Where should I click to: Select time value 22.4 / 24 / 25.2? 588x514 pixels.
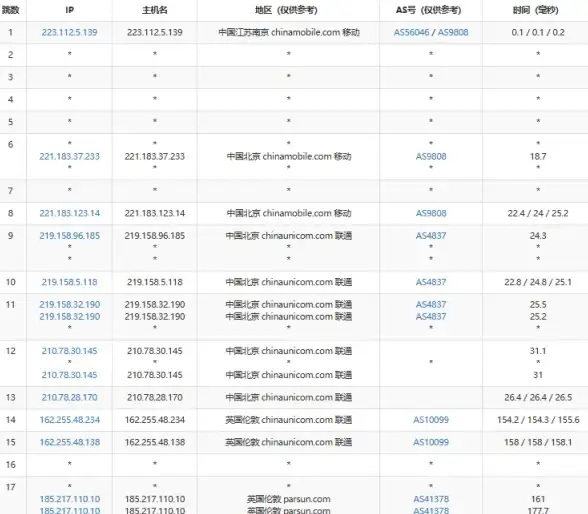point(538,213)
